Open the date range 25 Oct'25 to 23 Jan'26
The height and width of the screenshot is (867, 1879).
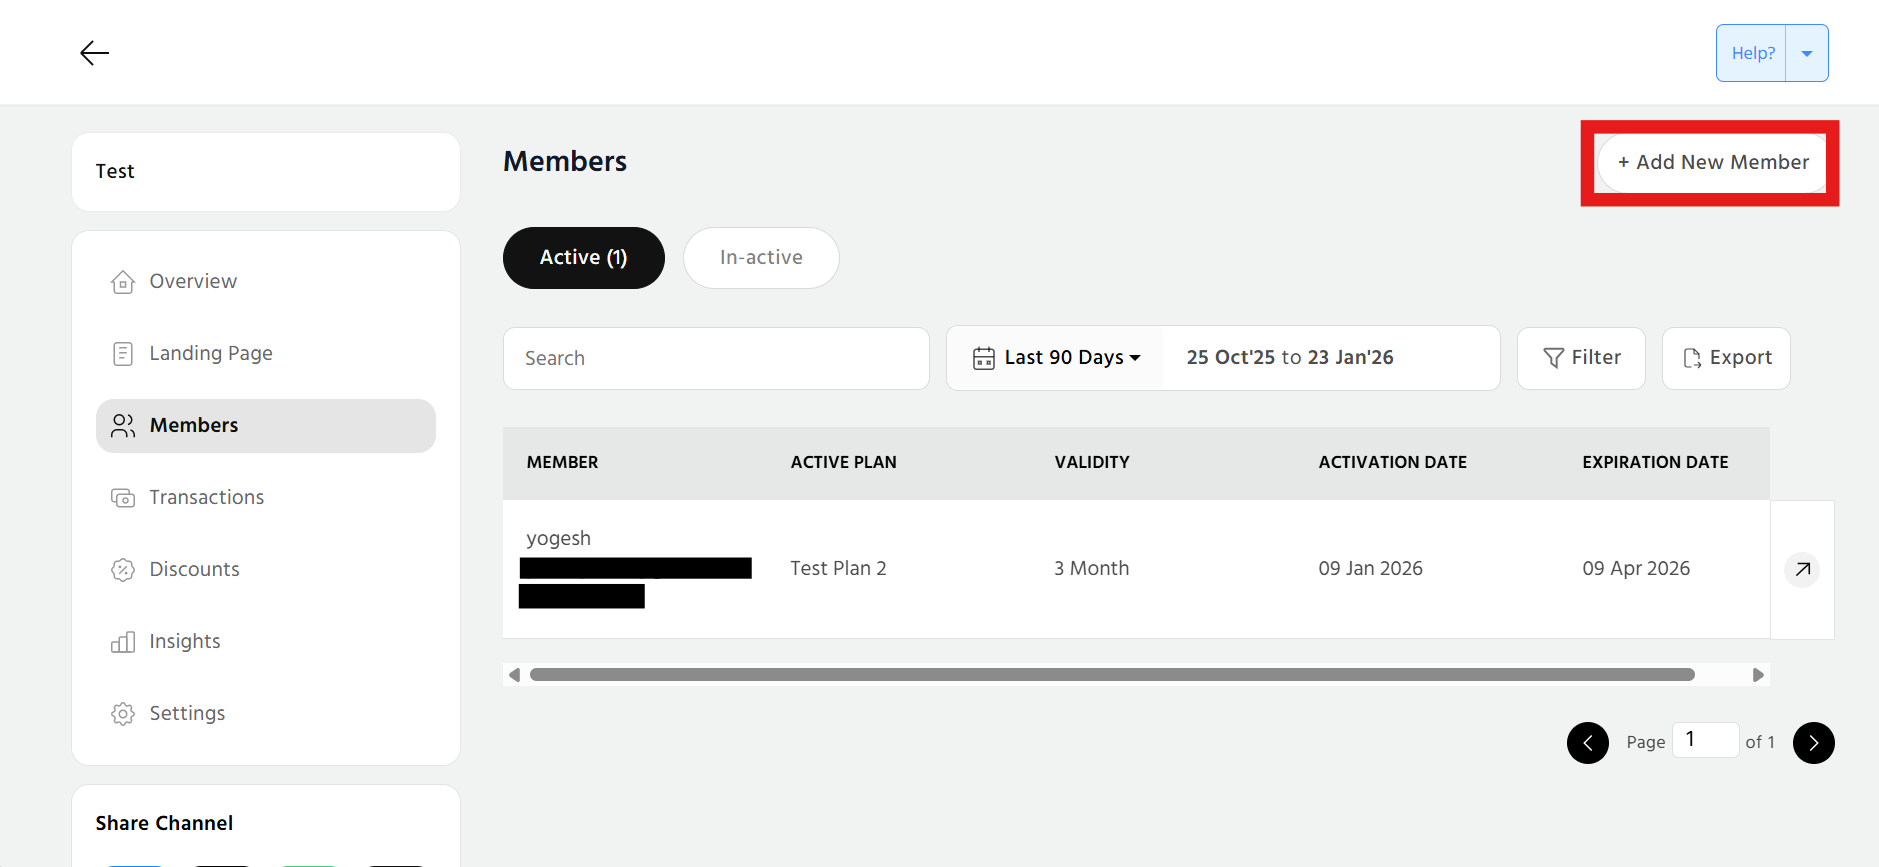[1289, 358]
